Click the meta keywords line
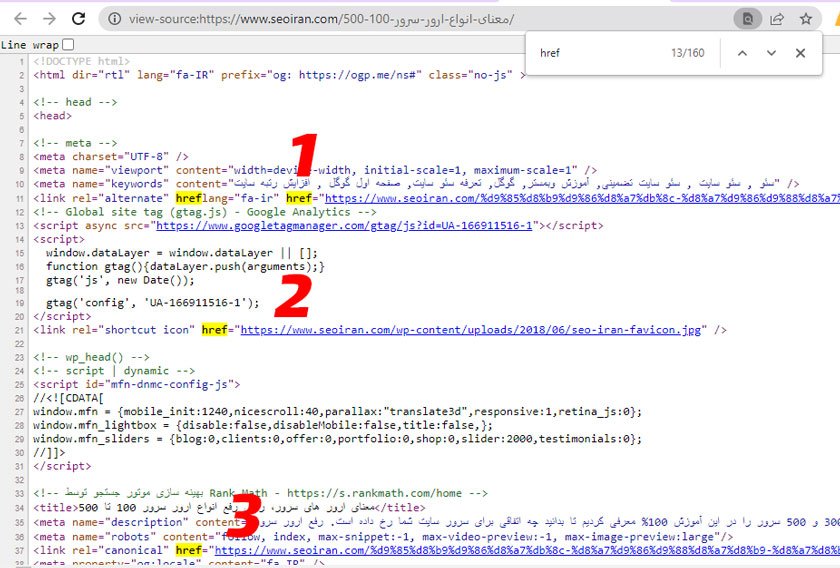 [416, 184]
